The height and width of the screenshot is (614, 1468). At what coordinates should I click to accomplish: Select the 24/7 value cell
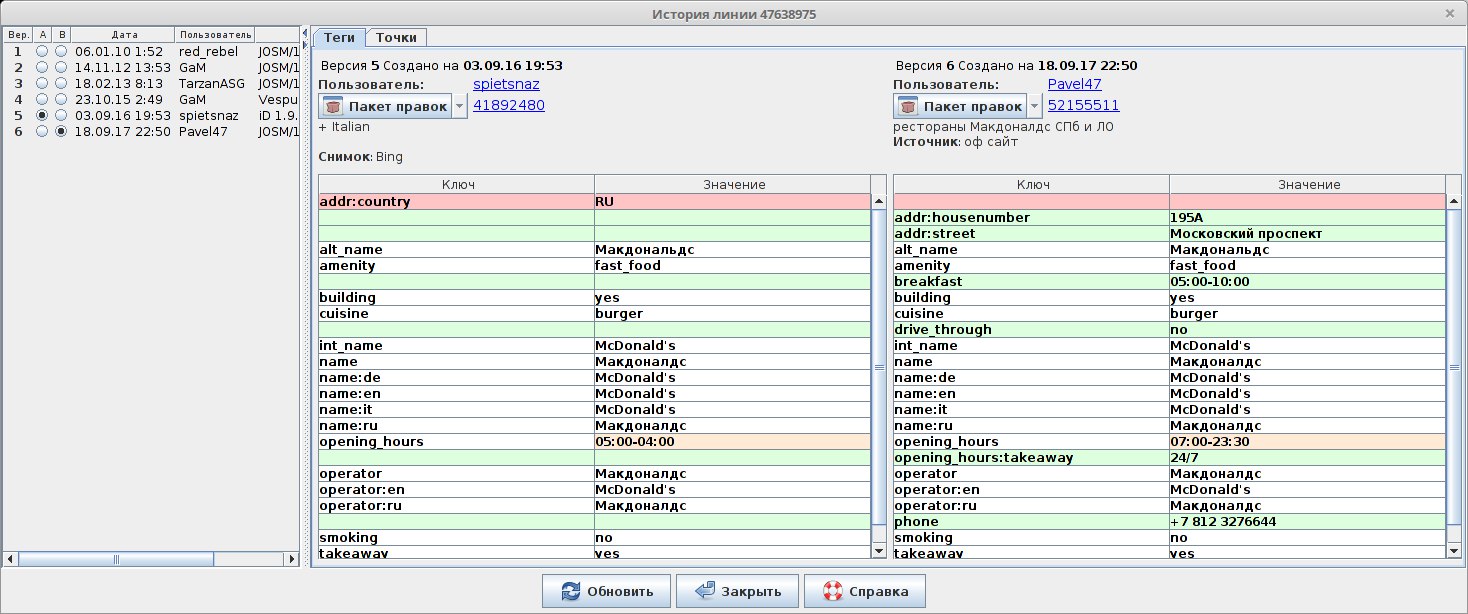tap(1307, 457)
